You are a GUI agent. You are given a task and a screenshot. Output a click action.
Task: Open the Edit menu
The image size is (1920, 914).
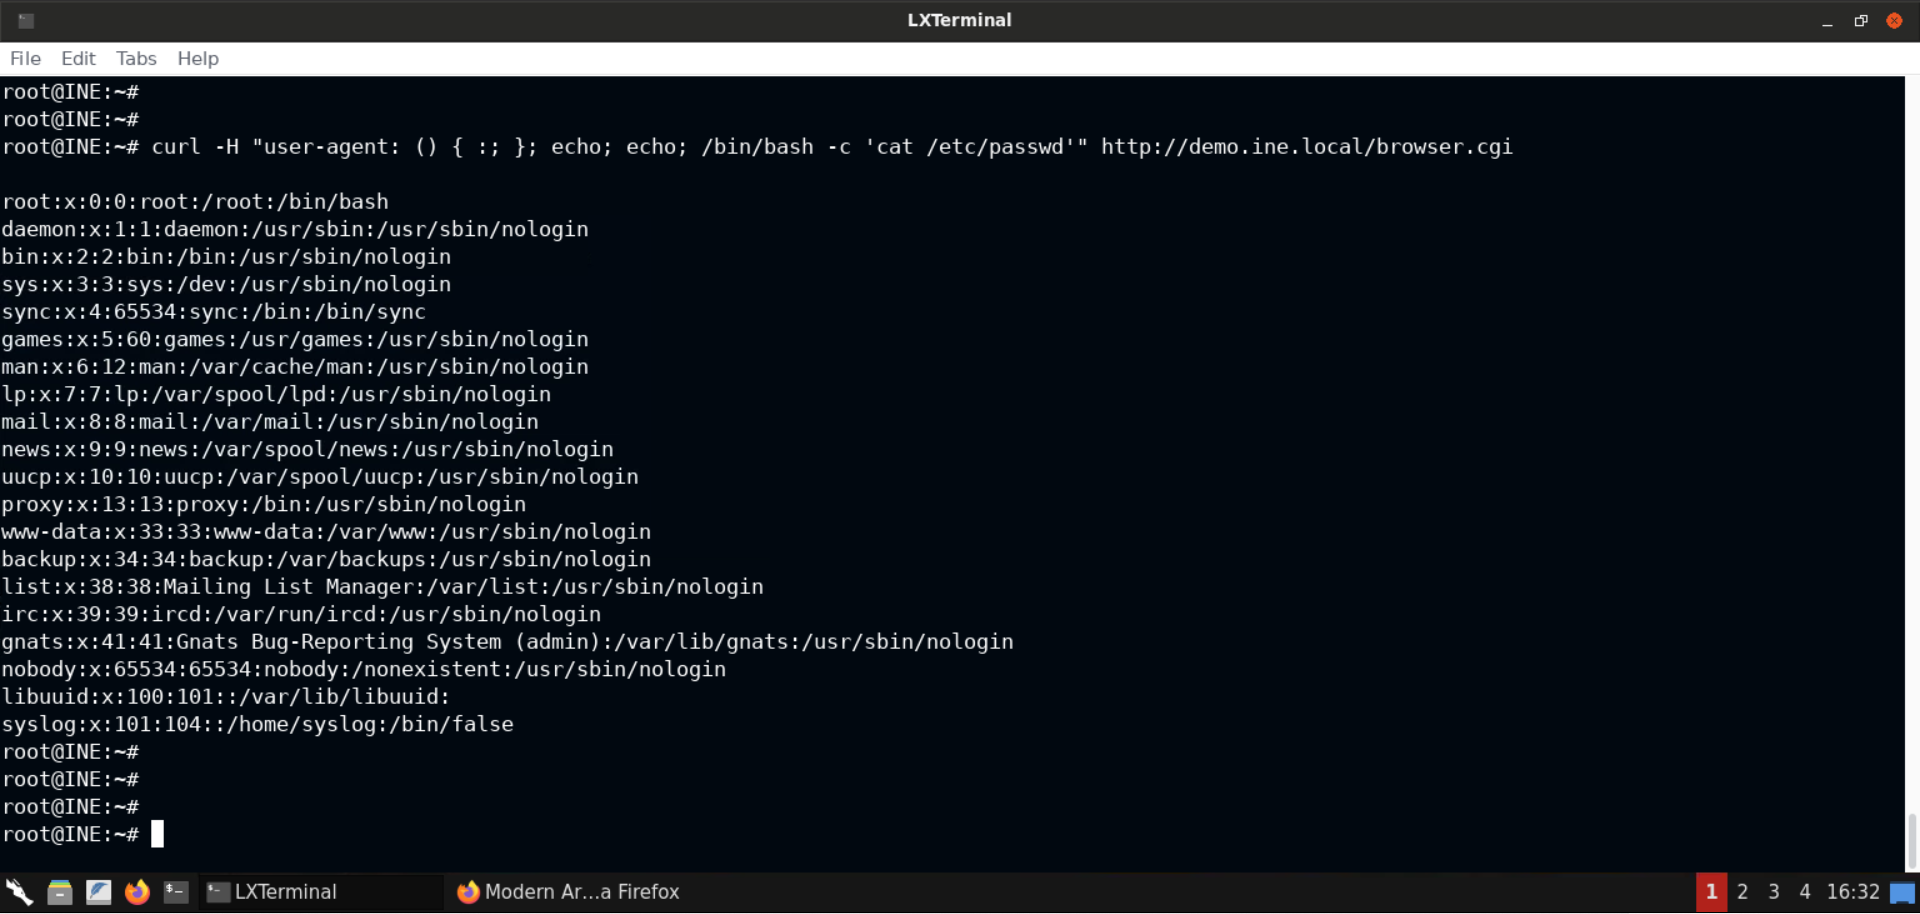(78, 59)
